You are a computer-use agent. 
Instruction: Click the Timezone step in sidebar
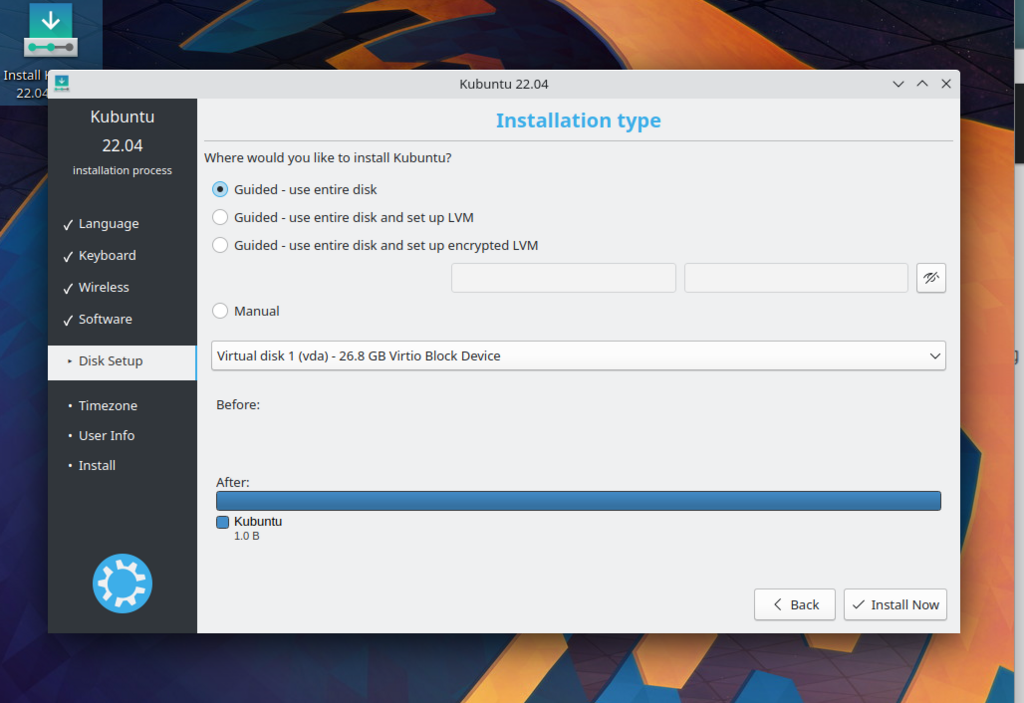[107, 406]
